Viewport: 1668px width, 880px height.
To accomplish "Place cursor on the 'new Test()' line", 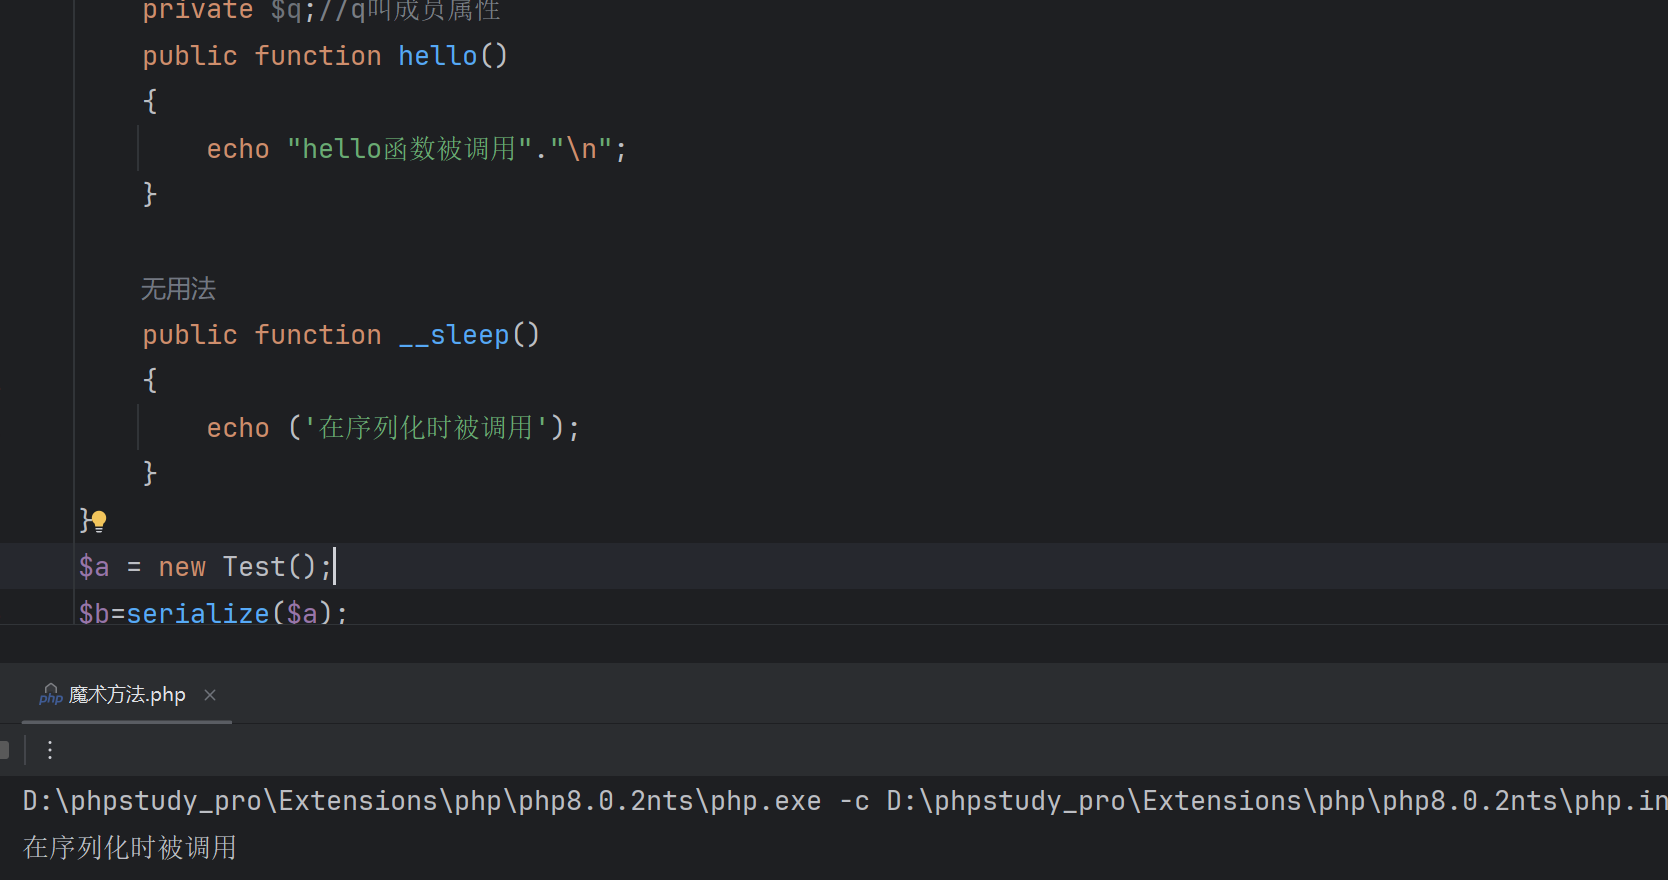I will (x=834, y=567).
